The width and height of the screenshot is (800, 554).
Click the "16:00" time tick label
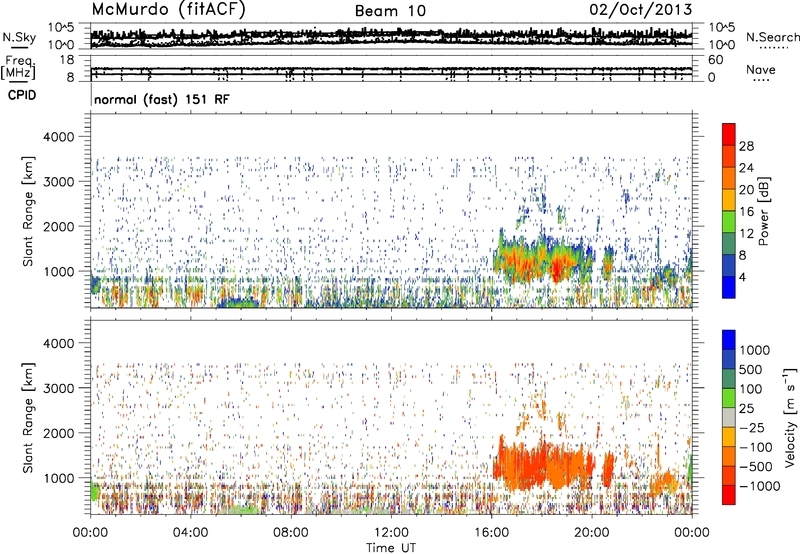click(x=491, y=533)
